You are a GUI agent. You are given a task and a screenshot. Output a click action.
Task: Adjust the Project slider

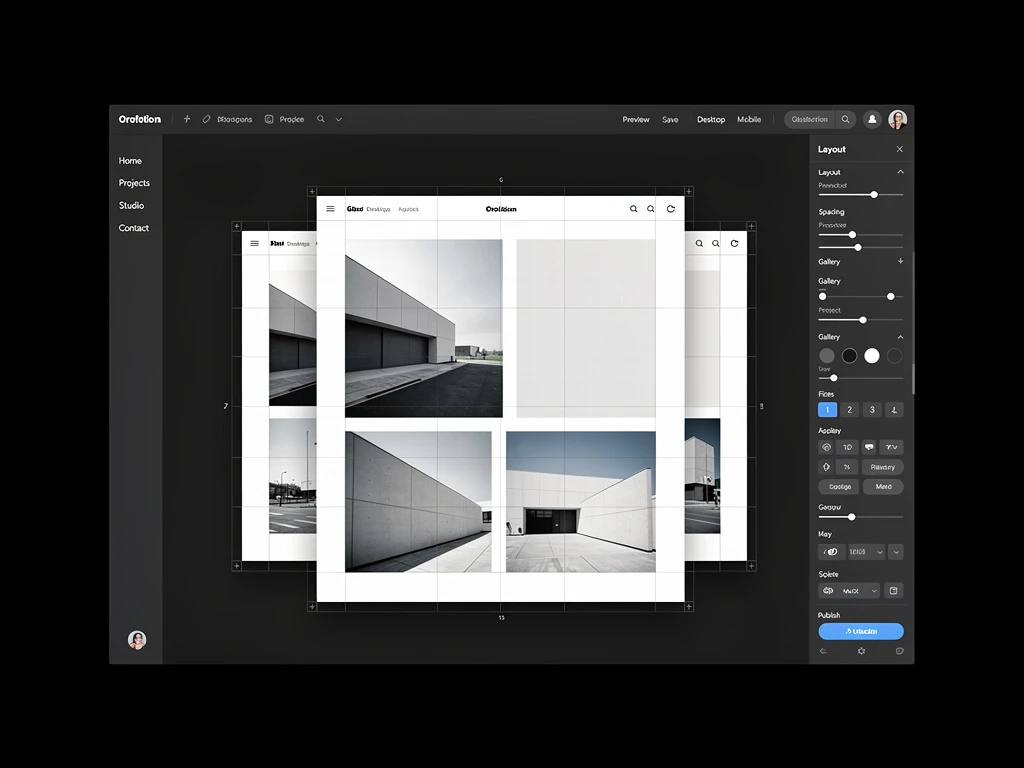pos(863,320)
